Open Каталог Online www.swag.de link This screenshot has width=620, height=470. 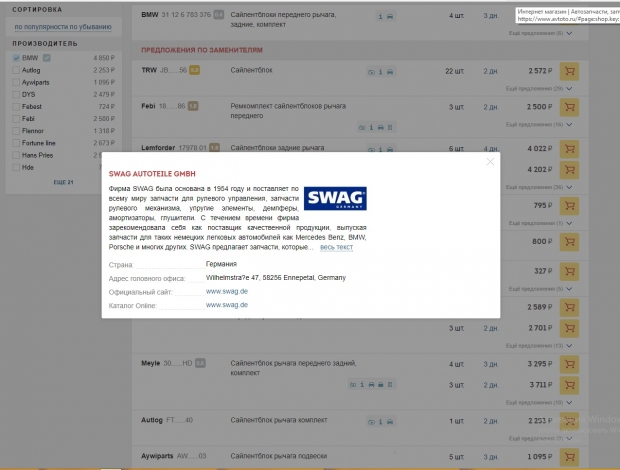click(226, 304)
